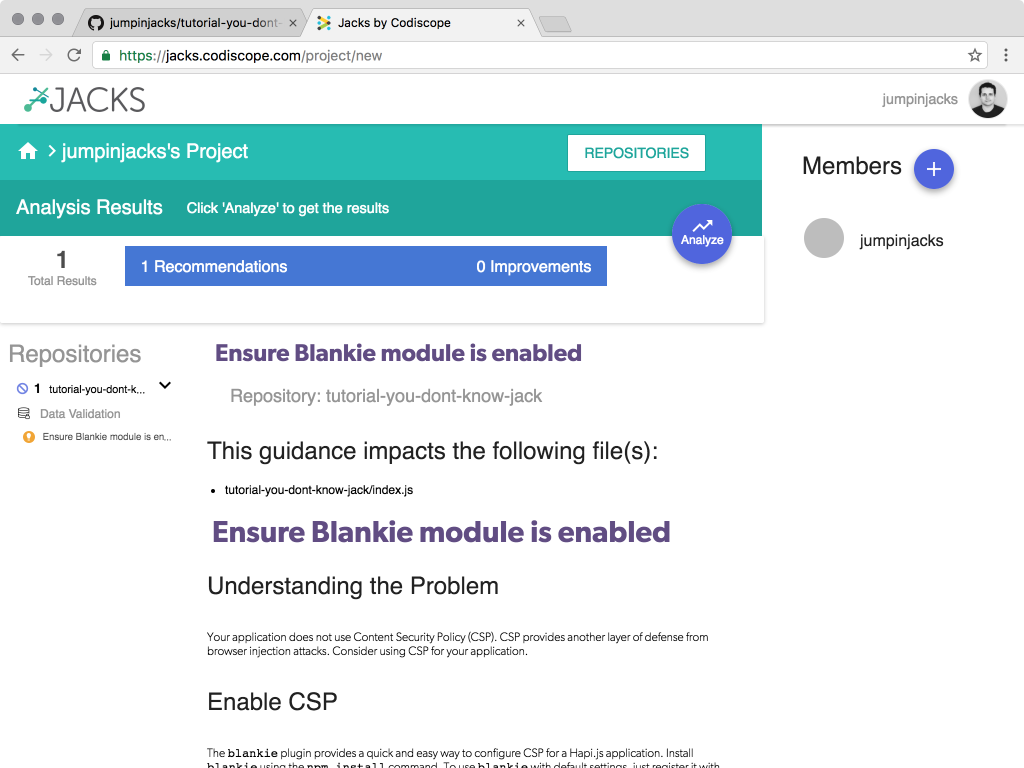Click the Data Validation category icon
The height and width of the screenshot is (768, 1024).
[24, 413]
